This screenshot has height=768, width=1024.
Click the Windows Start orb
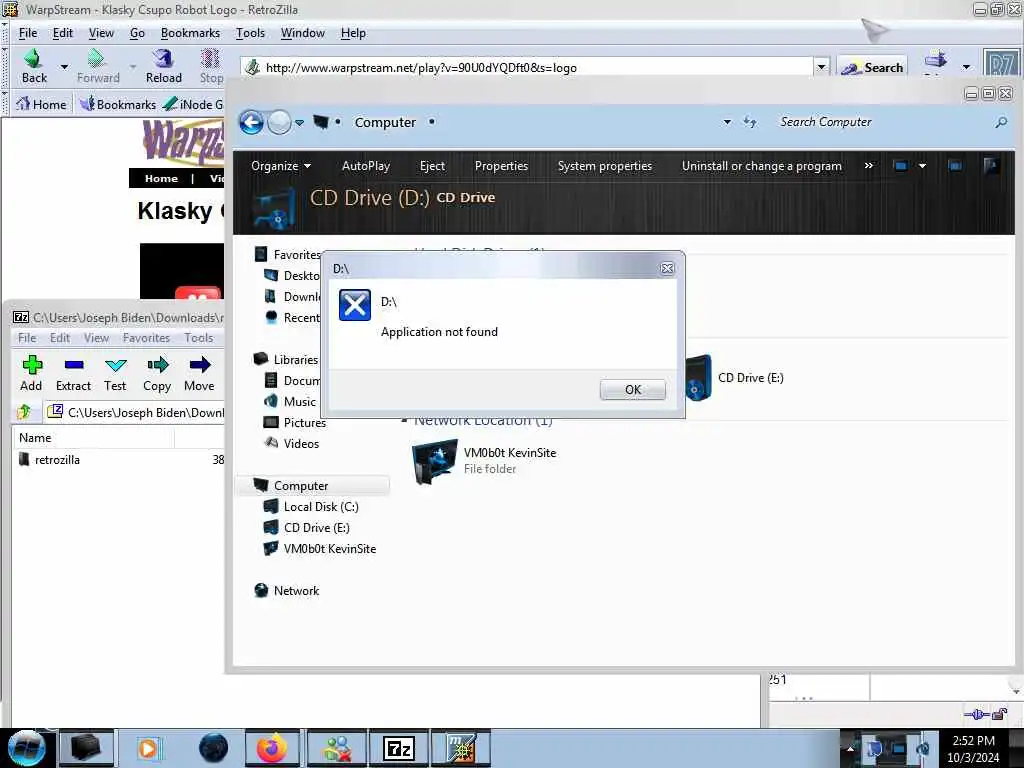coord(26,748)
